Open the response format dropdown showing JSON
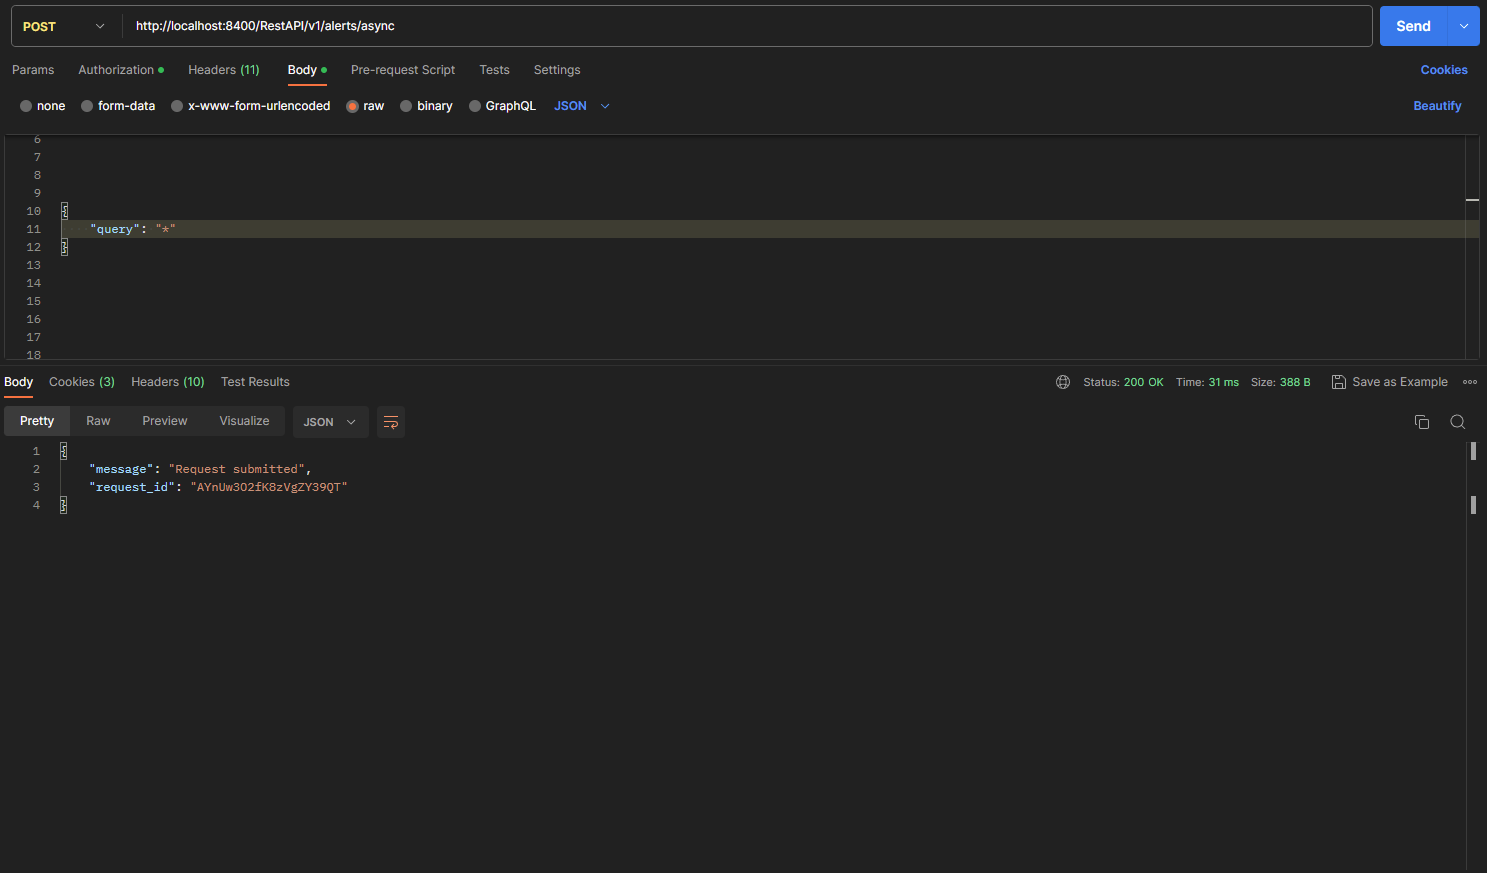1487x873 pixels. (330, 421)
